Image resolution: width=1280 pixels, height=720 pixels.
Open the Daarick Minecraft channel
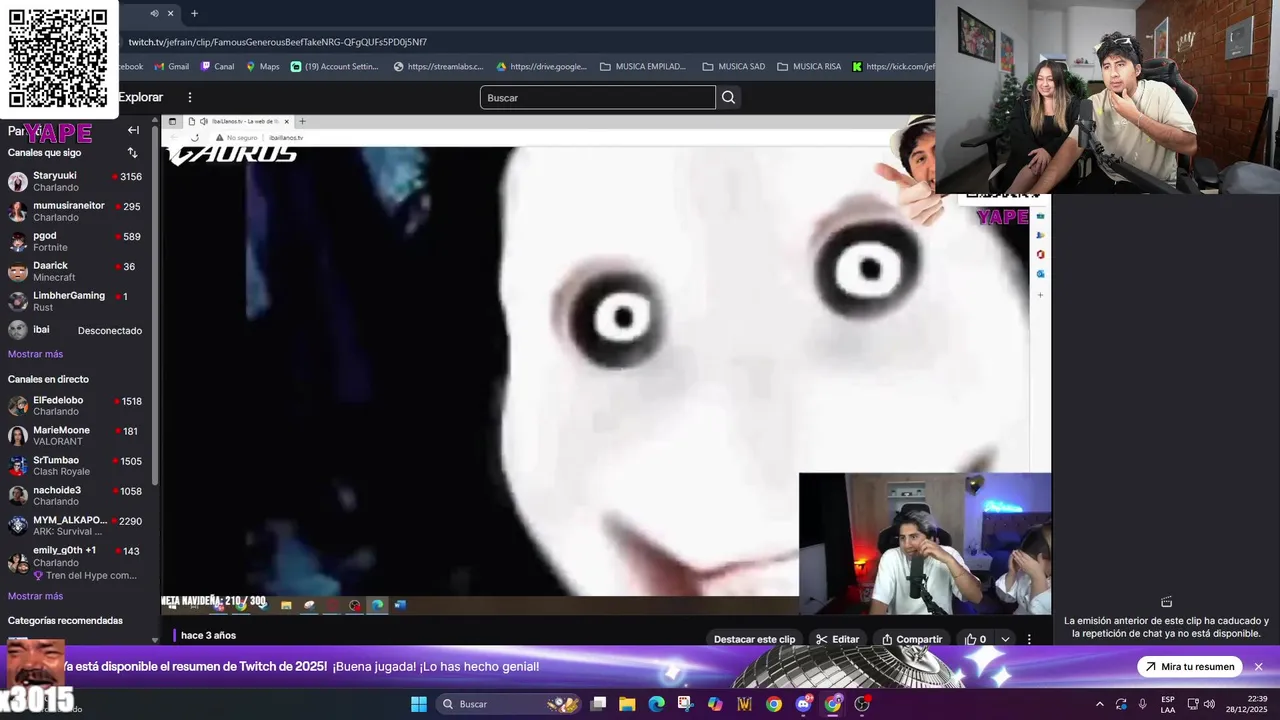point(76,271)
